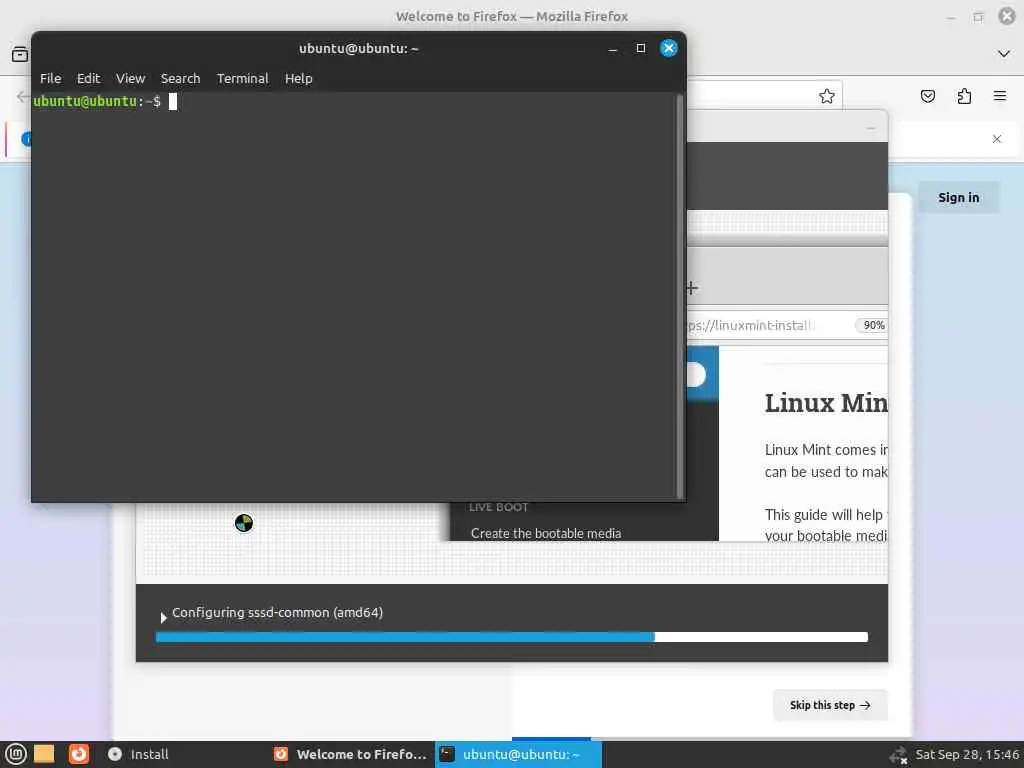
Task: Click the new tab plus icon in the slideshow
Action: point(692,288)
